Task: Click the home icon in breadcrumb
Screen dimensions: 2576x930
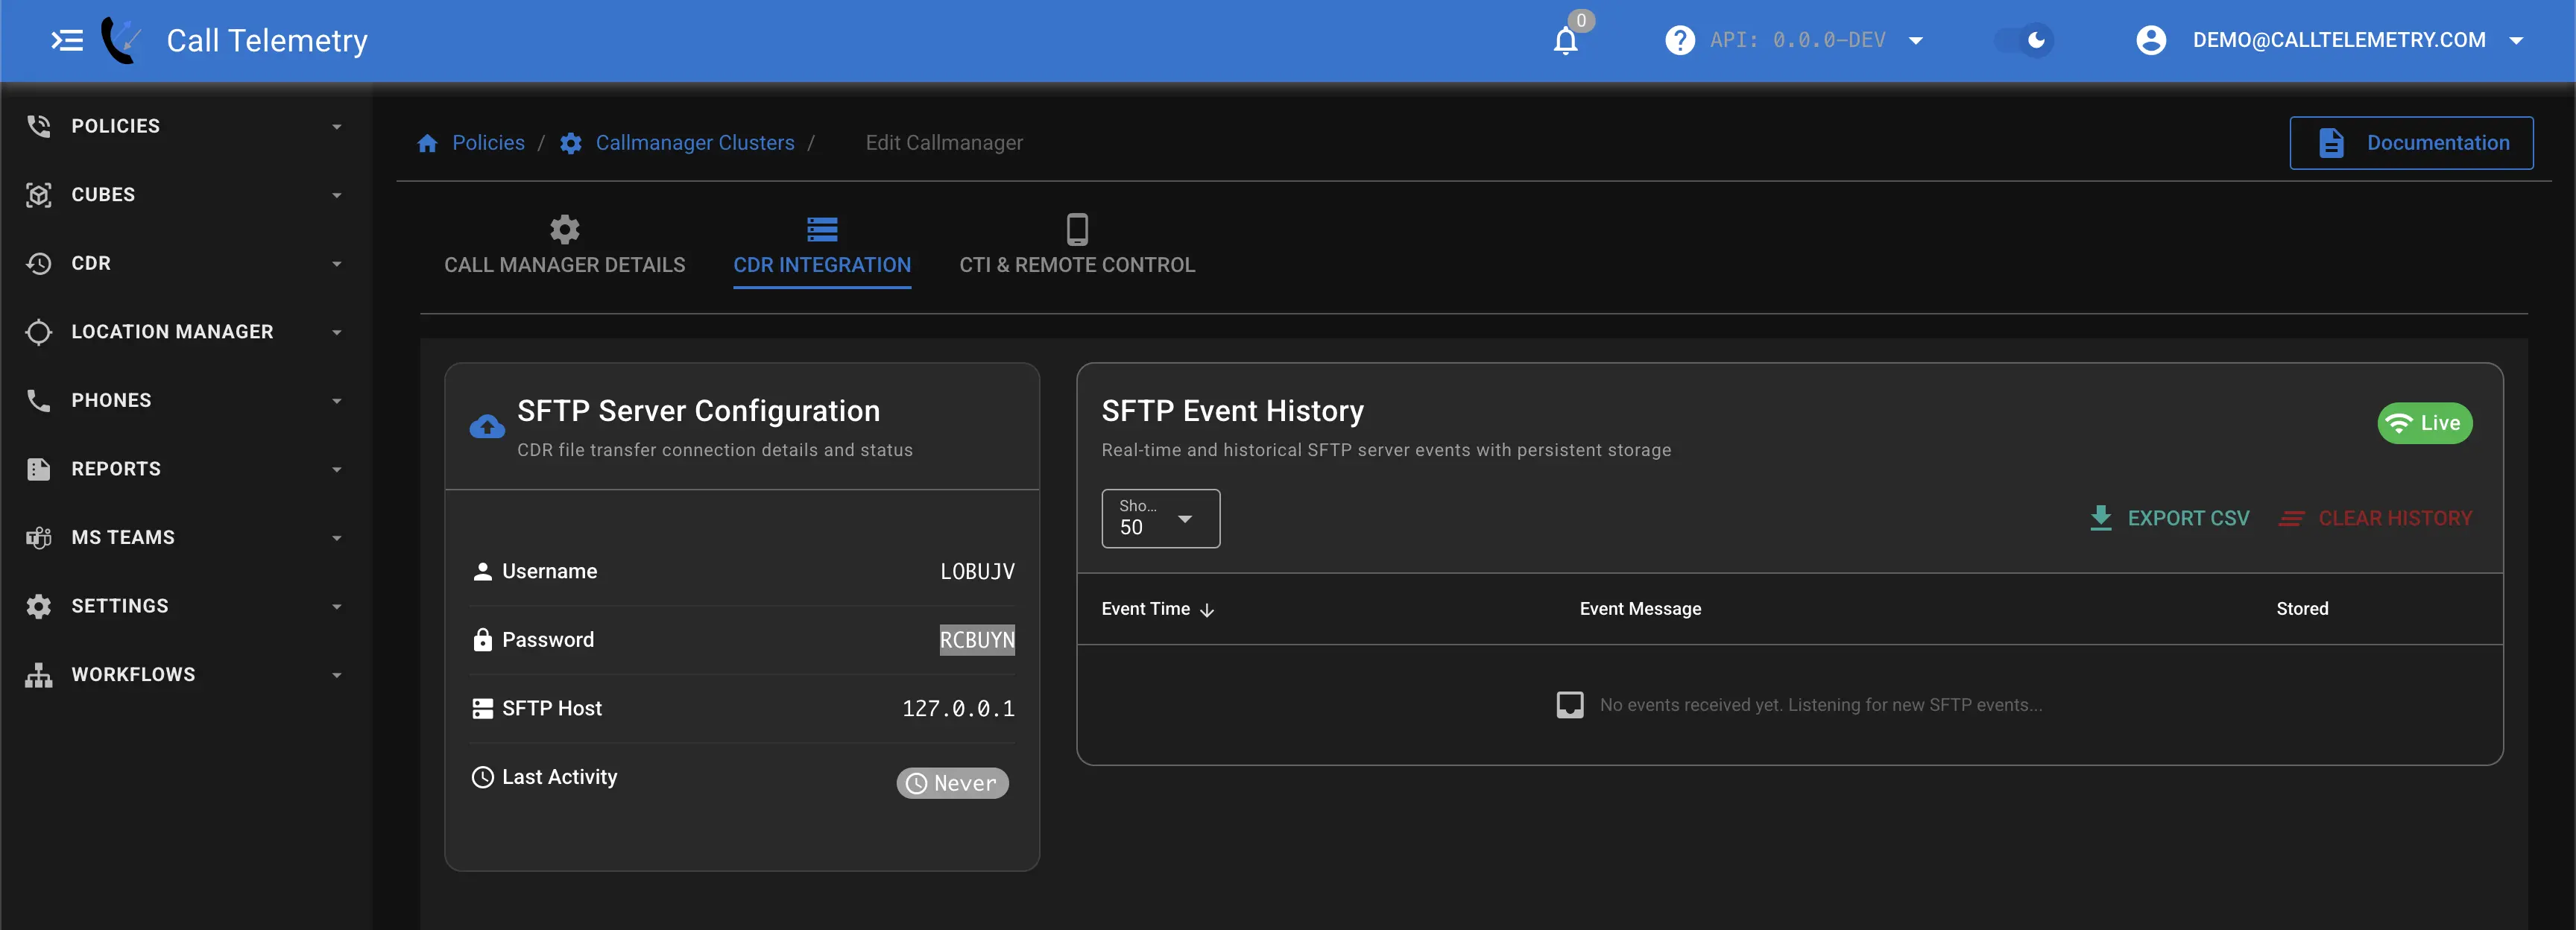Action: click(x=428, y=143)
